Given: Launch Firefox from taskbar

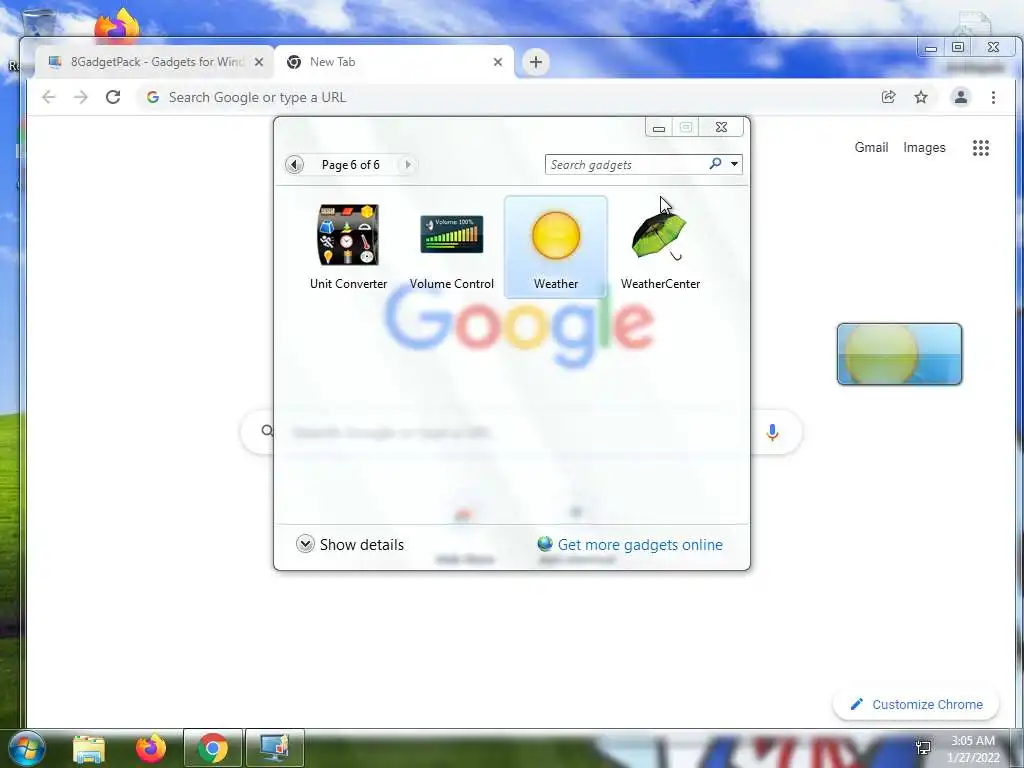Looking at the screenshot, I should 151,748.
